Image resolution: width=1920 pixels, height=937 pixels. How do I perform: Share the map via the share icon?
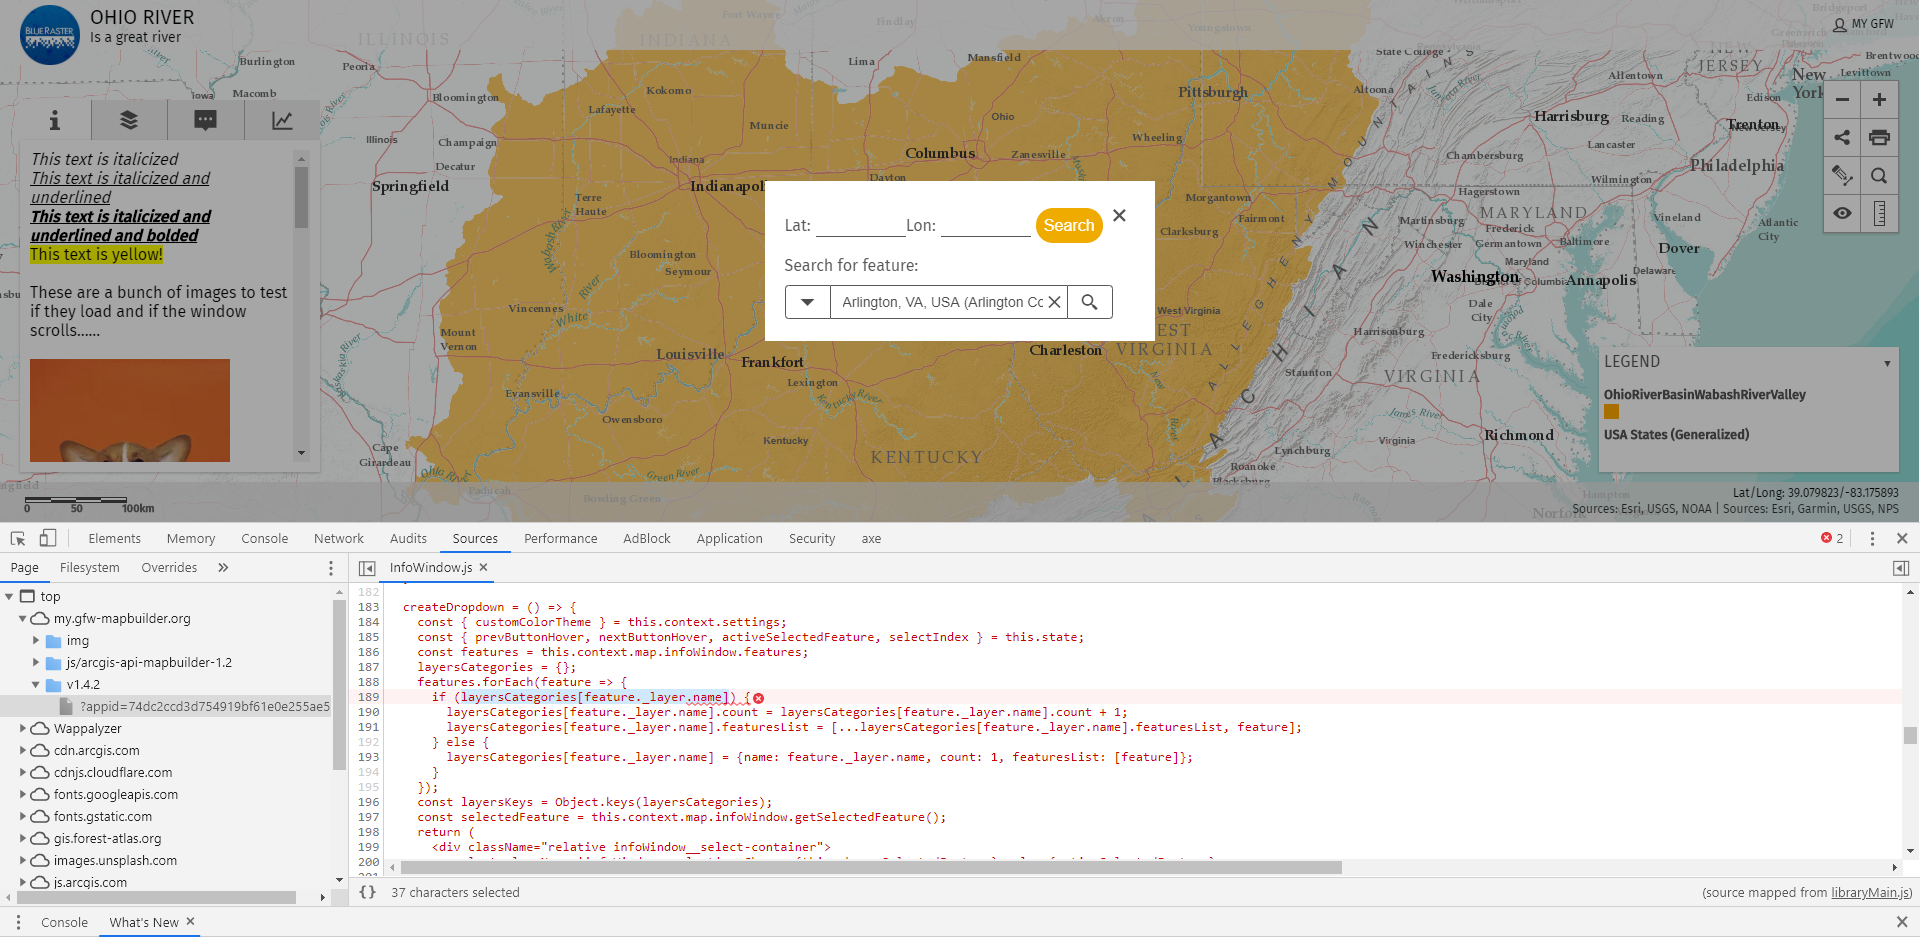point(1843,137)
